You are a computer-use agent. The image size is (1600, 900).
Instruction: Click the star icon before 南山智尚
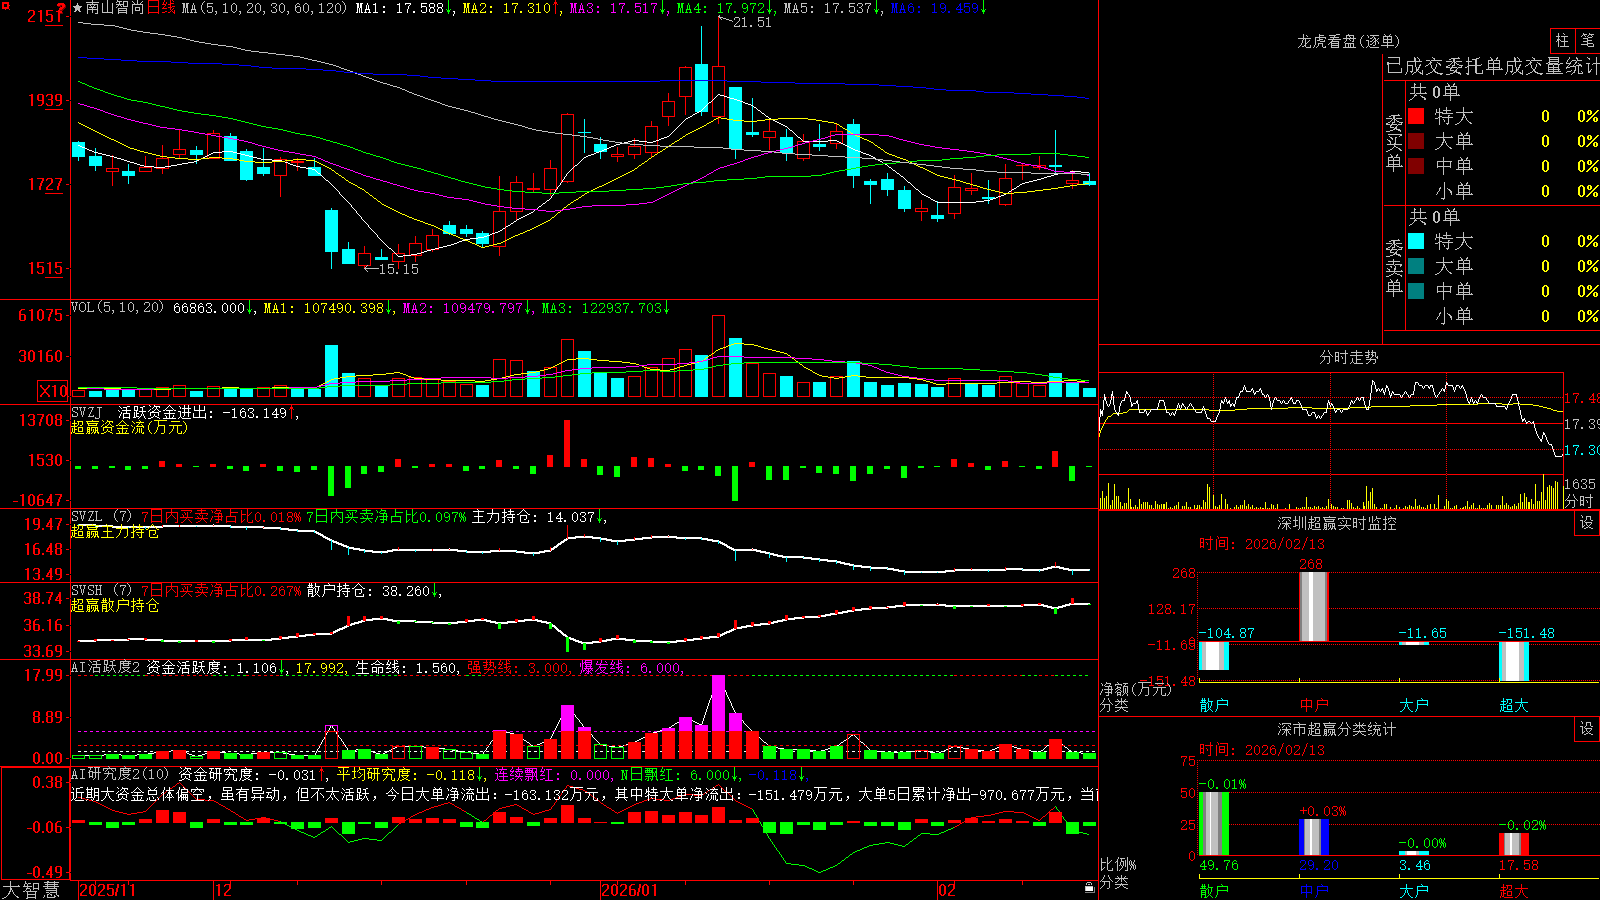pyautogui.click(x=78, y=8)
